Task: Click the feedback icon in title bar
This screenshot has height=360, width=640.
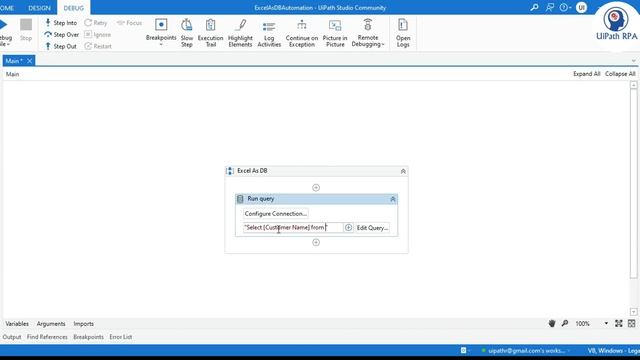Action: tap(550, 7)
